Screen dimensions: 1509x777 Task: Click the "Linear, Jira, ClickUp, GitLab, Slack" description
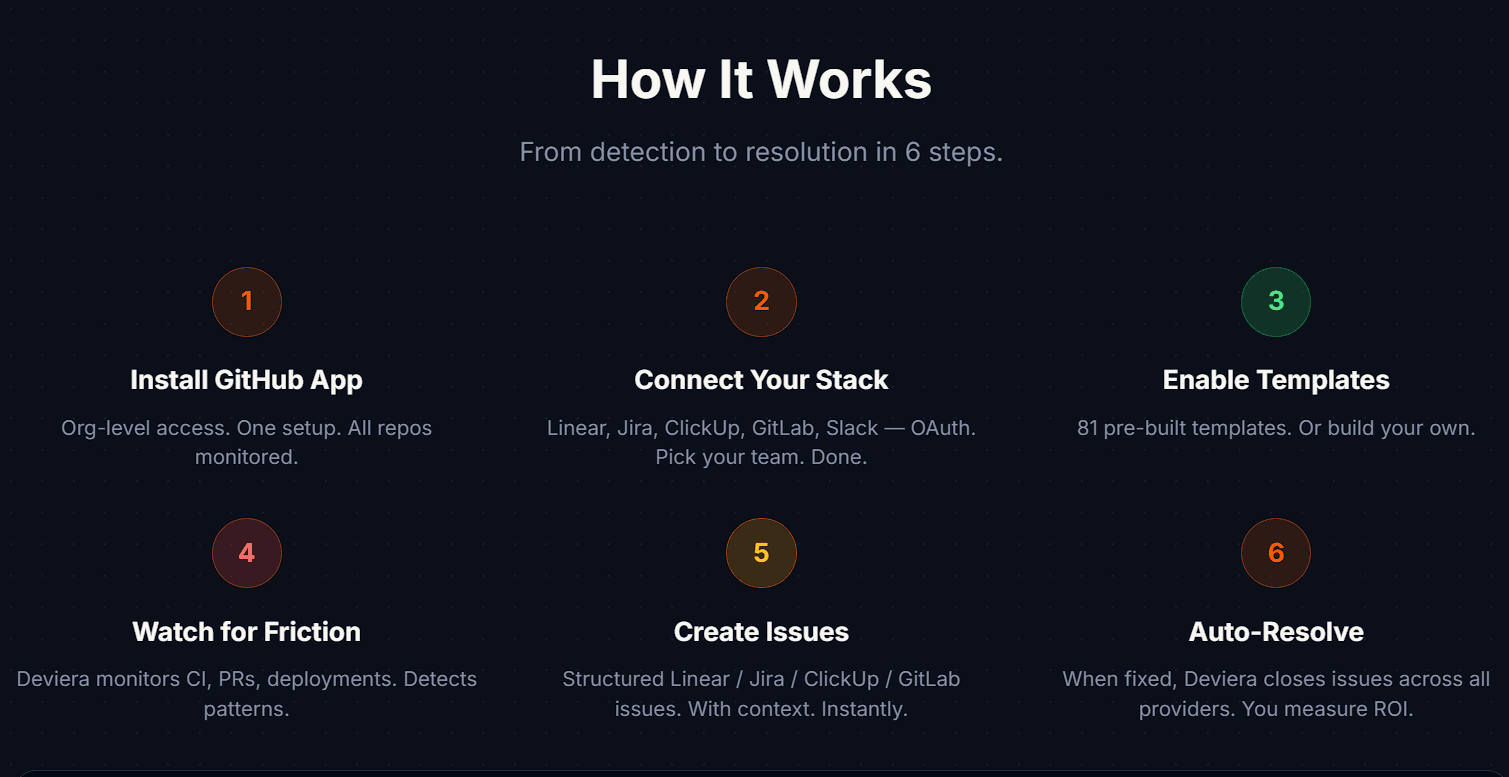tap(761, 442)
